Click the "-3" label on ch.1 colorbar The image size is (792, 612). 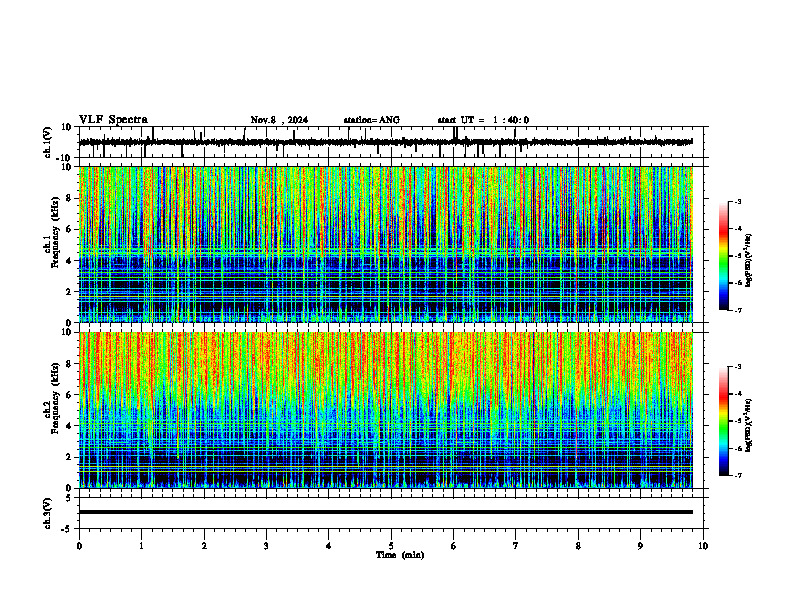click(x=738, y=201)
